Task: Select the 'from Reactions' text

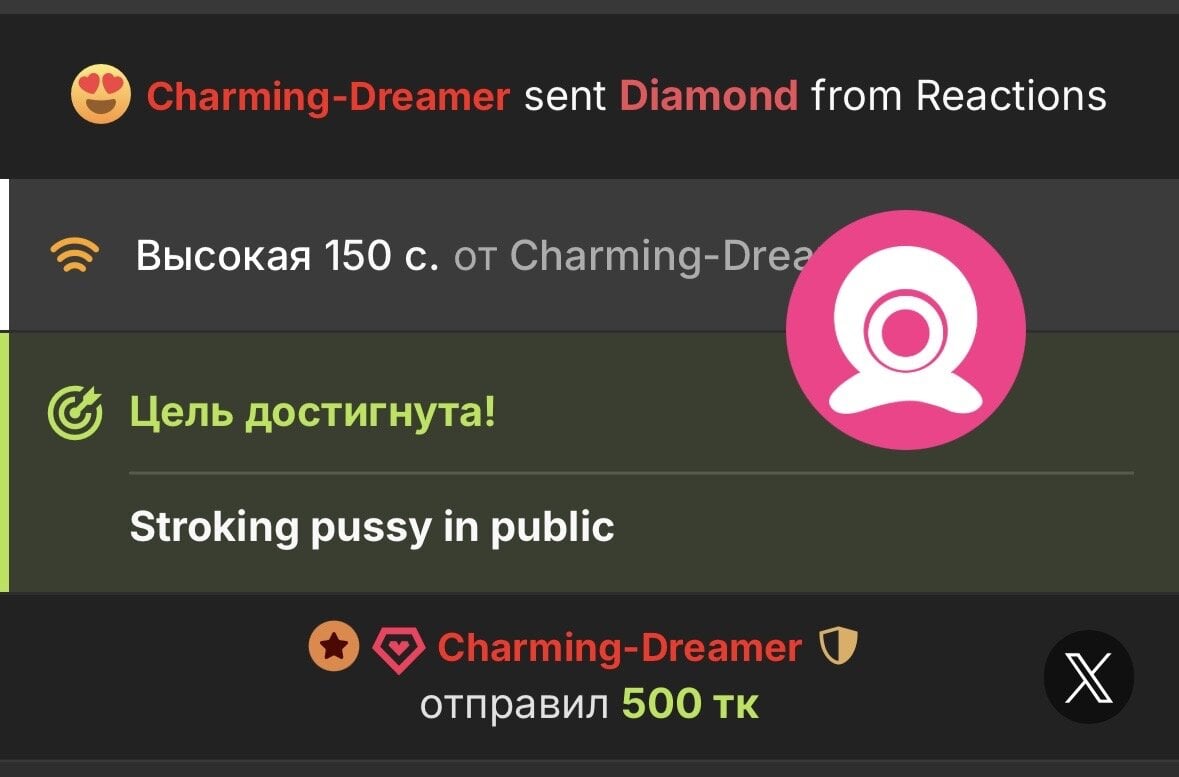Action: [959, 96]
